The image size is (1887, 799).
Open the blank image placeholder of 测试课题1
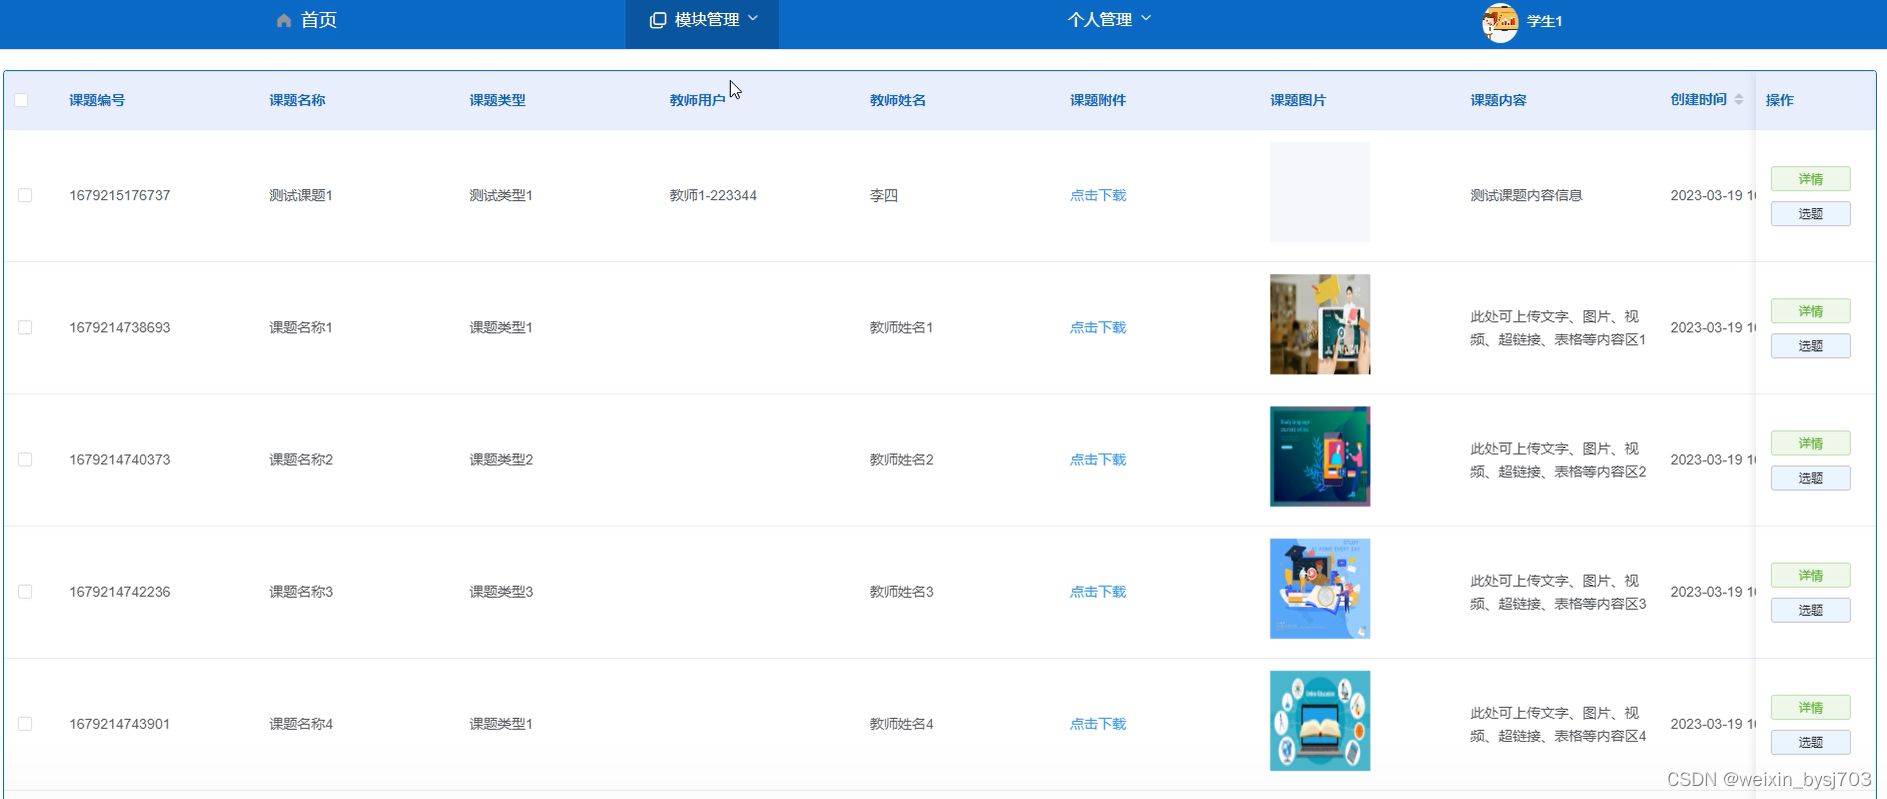pyautogui.click(x=1320, y=192)
